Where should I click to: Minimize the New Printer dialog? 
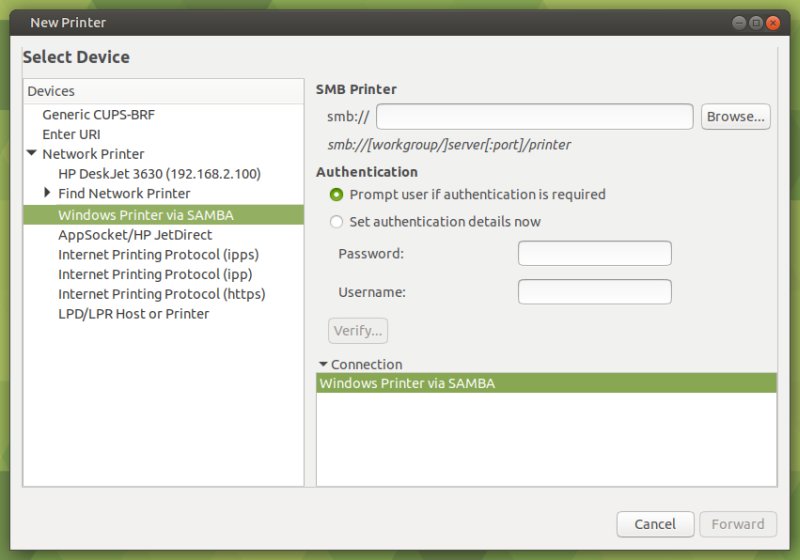point(738,22)
